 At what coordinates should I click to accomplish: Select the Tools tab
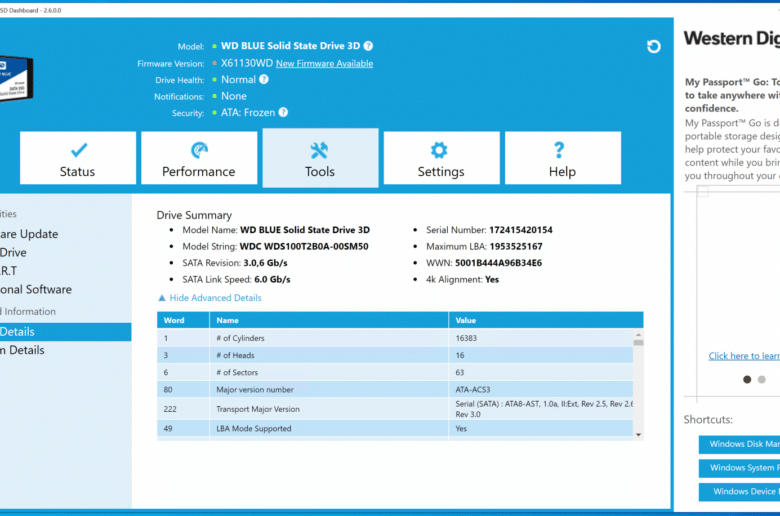point(320,158)
